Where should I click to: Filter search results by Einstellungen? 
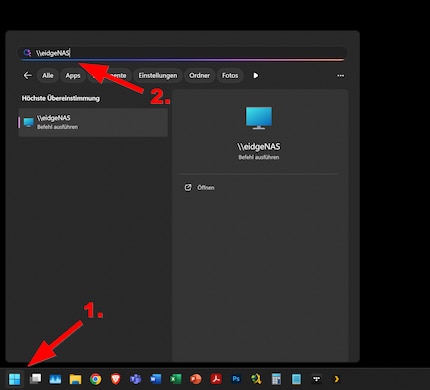pos(158,76)
